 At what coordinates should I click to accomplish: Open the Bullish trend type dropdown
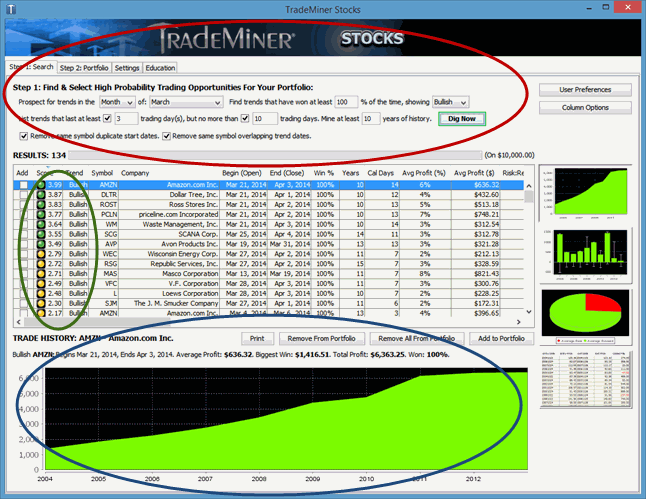point(450,102)
